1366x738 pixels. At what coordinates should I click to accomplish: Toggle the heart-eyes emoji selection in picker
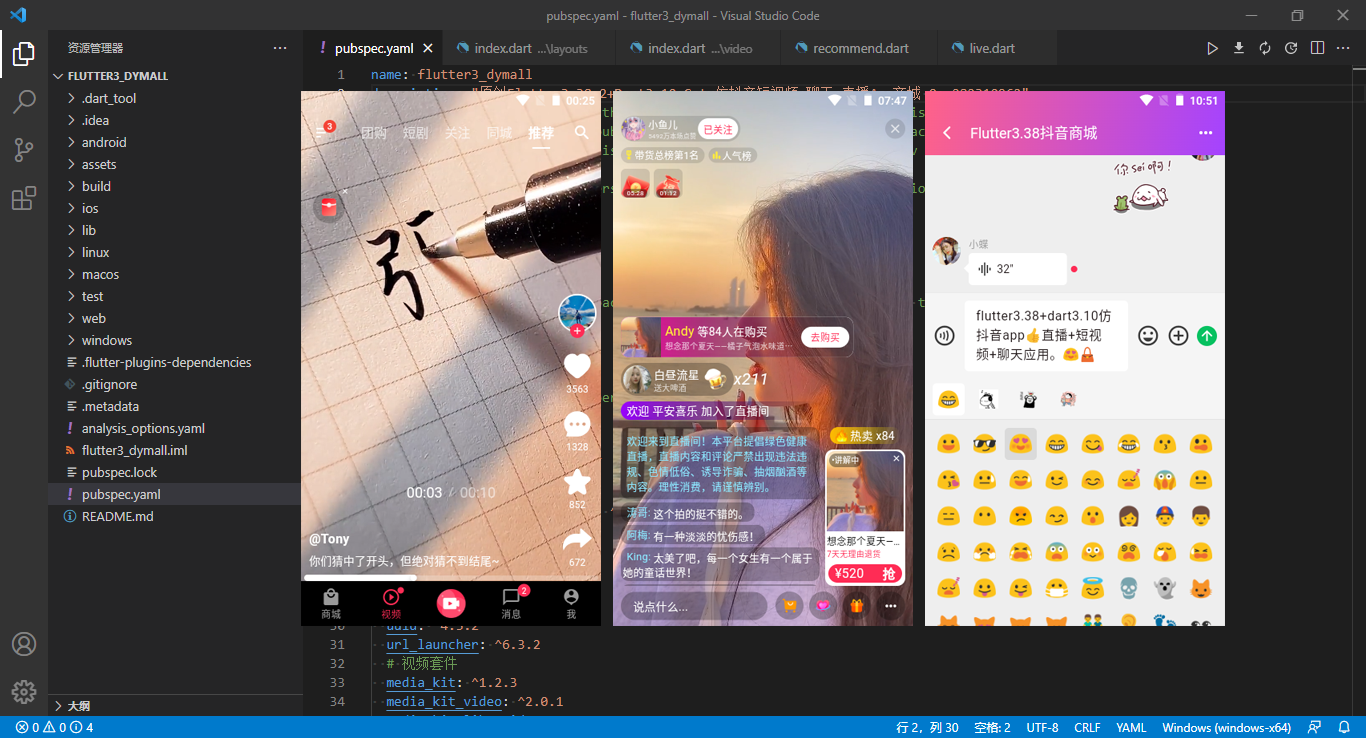[1020, 443]
